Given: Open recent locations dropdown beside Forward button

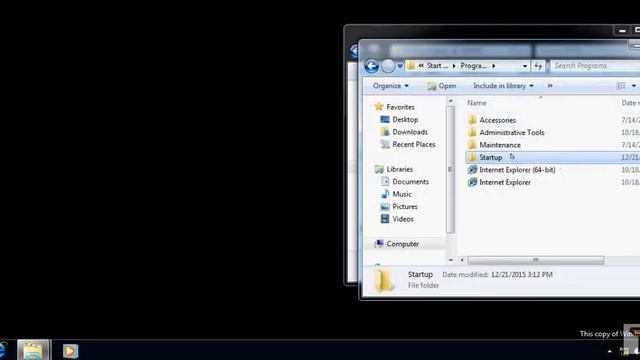Looking at the screenshot, I should click(400, 66).
